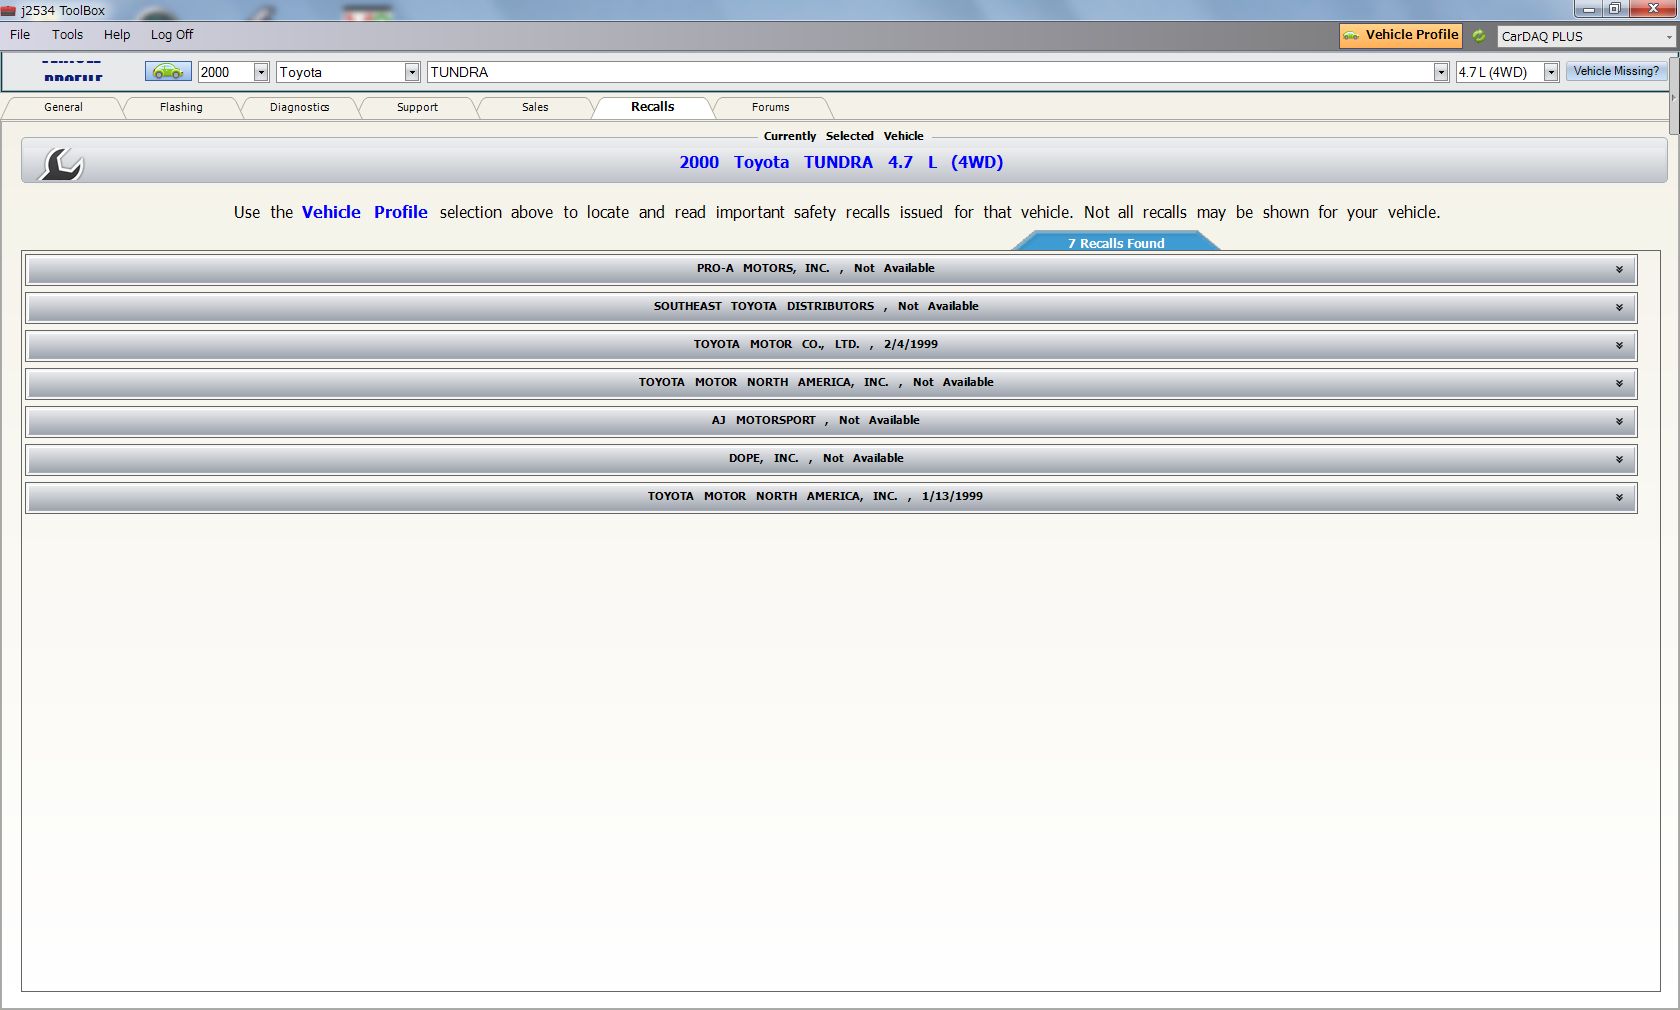Image resolution: width=1680 pixels, height=1010 pixels.
Task: Expand the DOPE, INC. recall row
Action: click(831, 459)
